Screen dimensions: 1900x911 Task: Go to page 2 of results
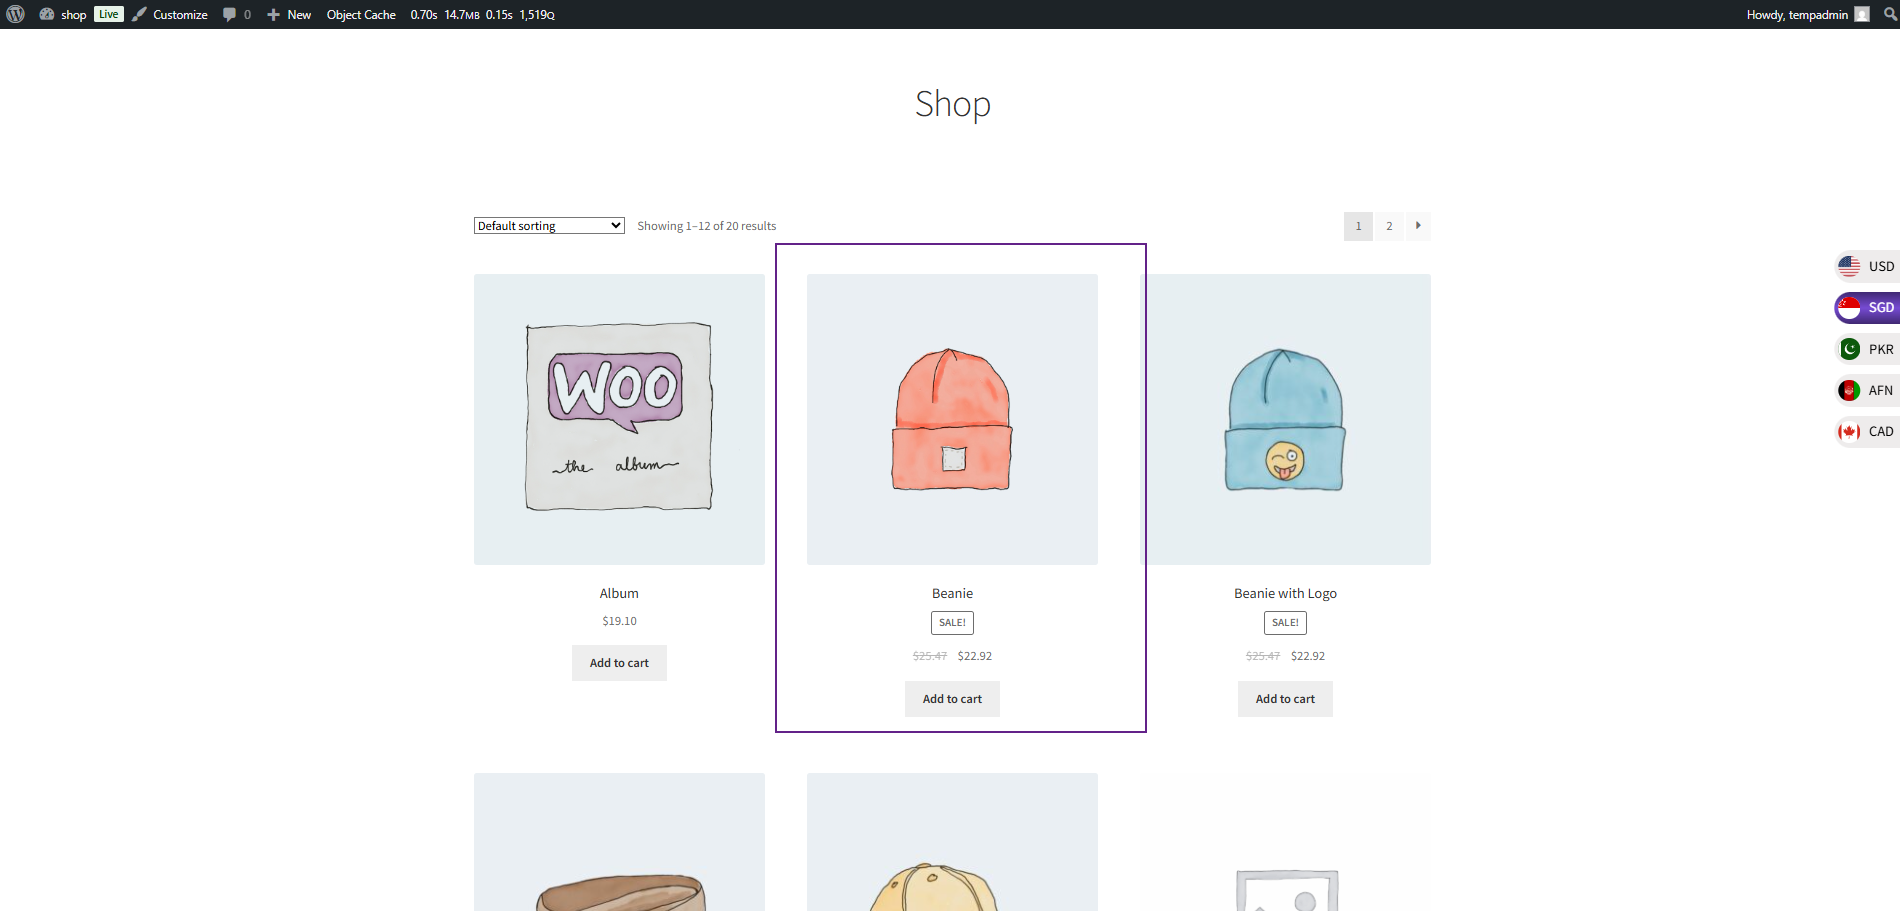(1389, 226)
